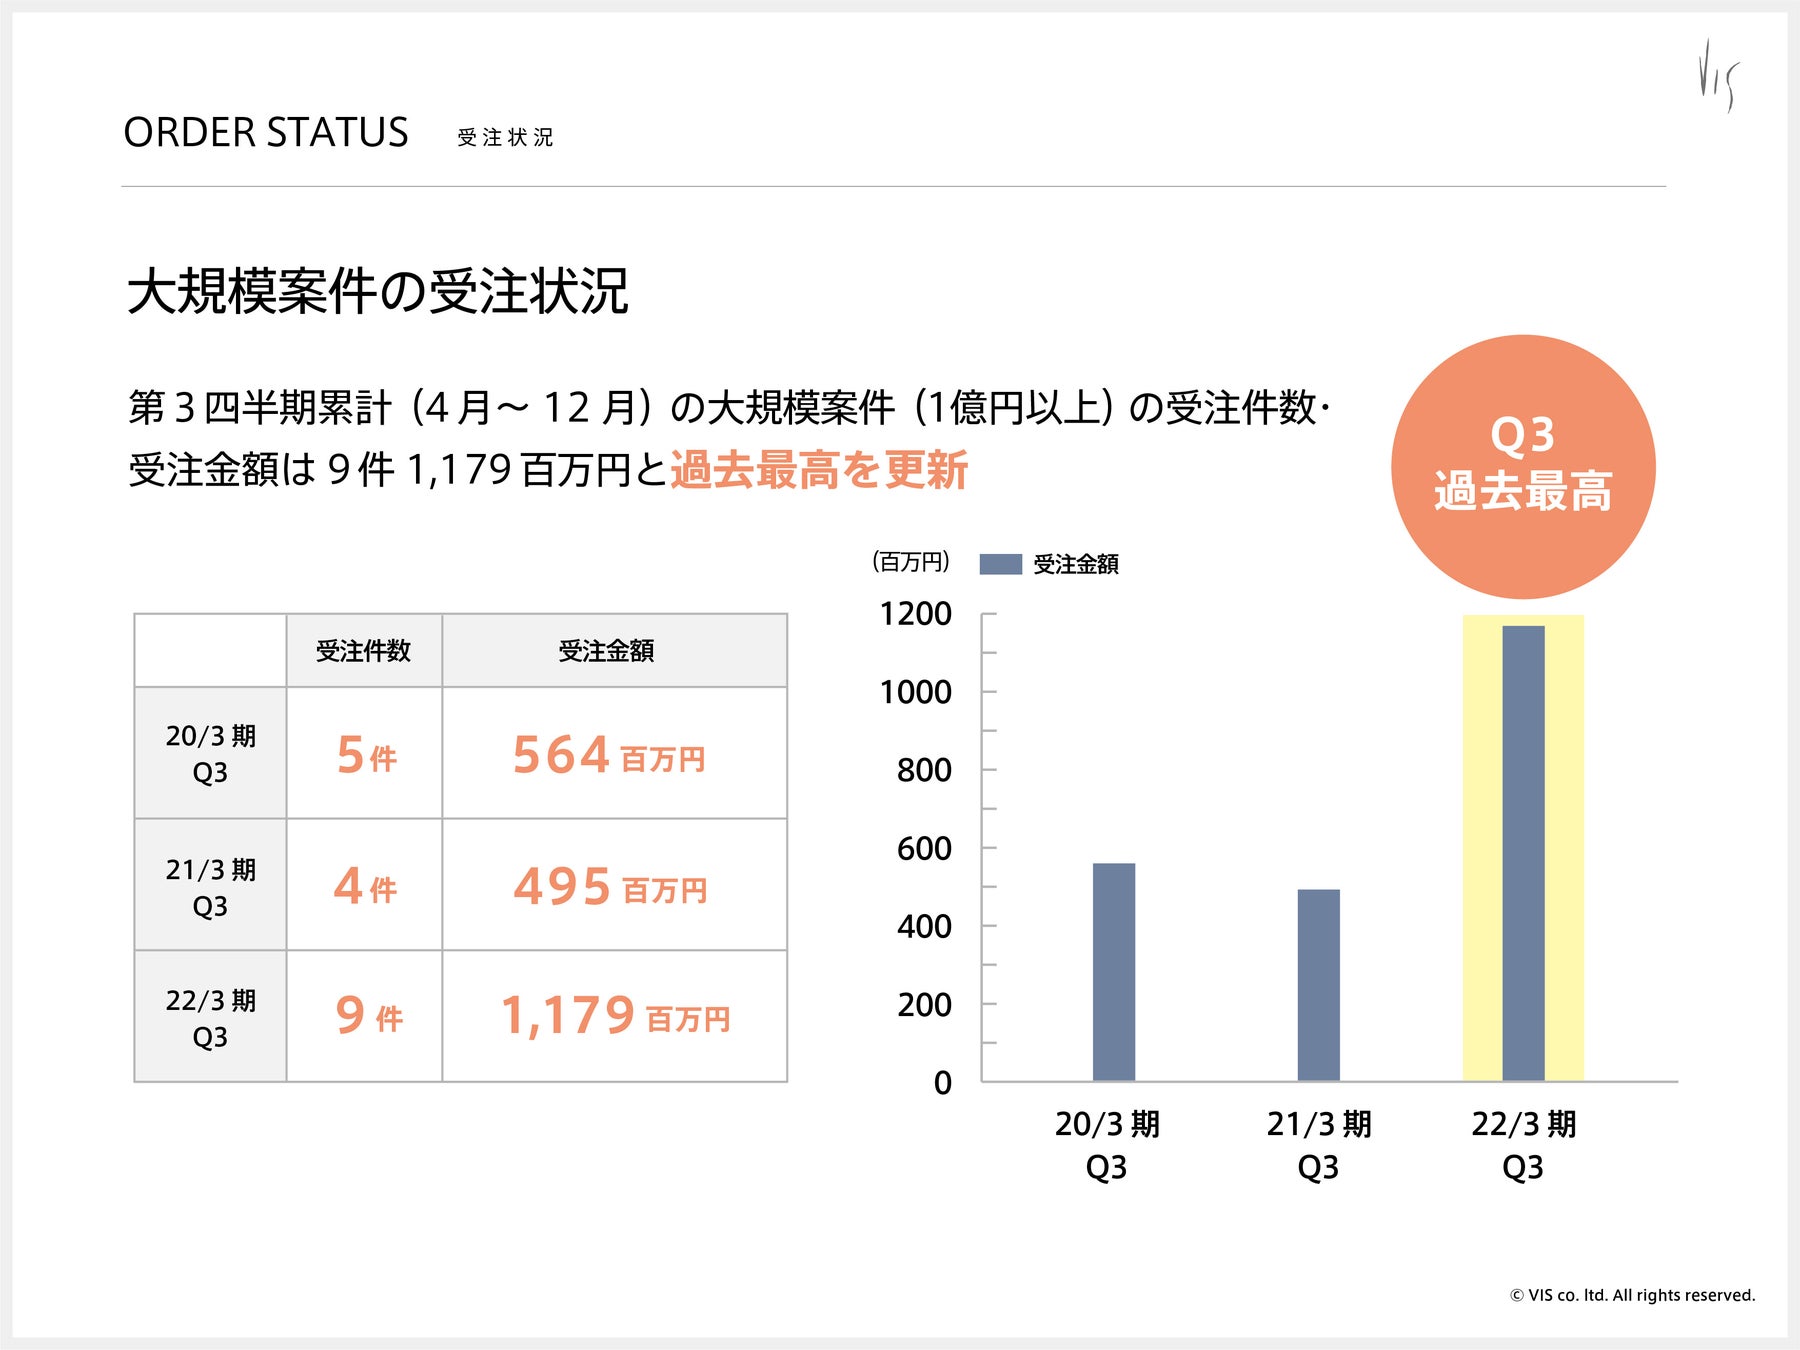Click the ORDER STATUS heading

(x=266, y=133)
